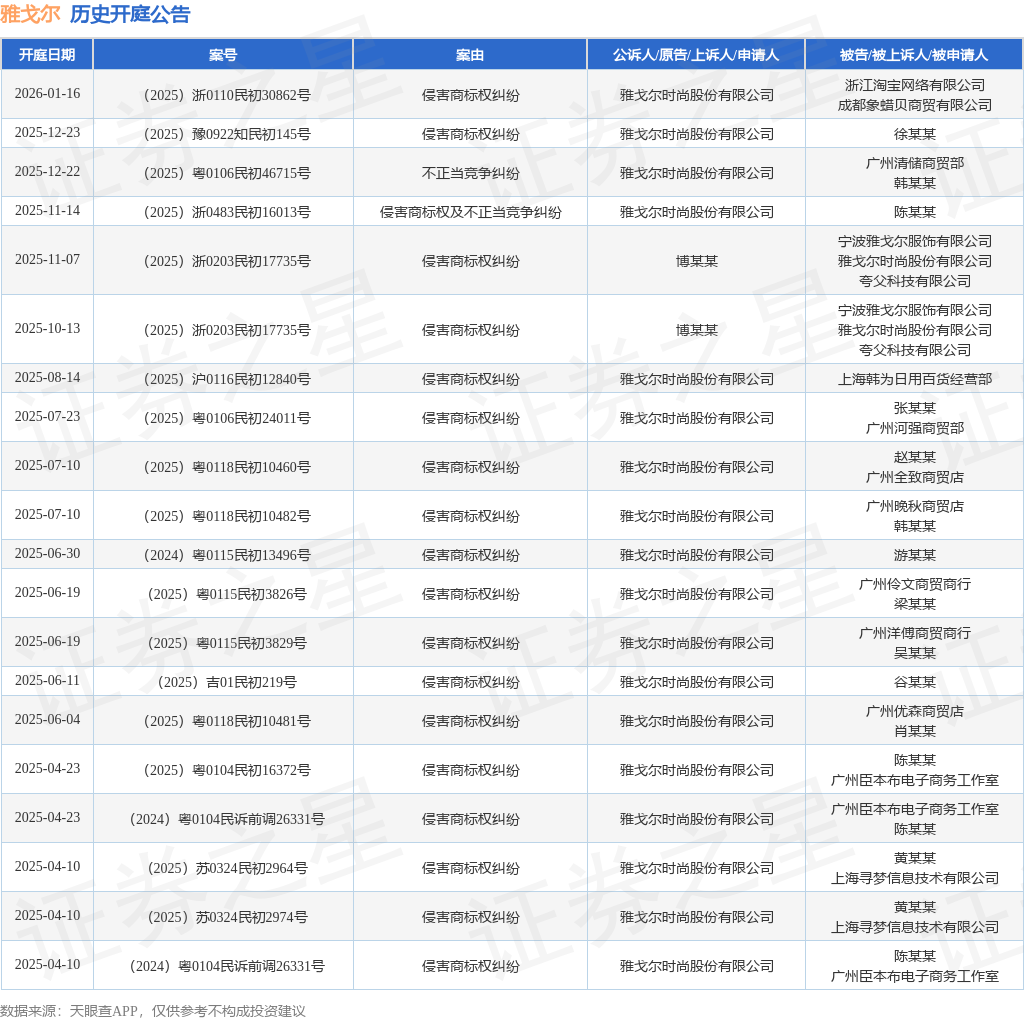Click defendant 梁某某

click(914, 605)
